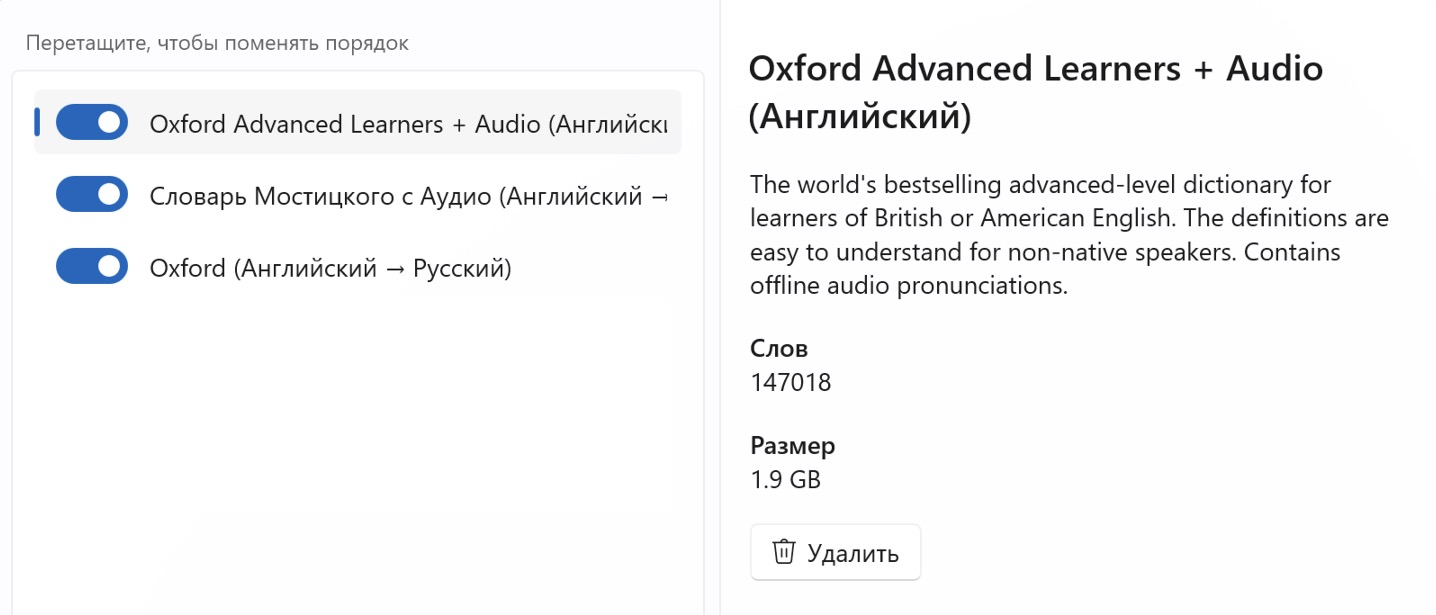Click empty space below the dictionary list

tap(357, 450)
